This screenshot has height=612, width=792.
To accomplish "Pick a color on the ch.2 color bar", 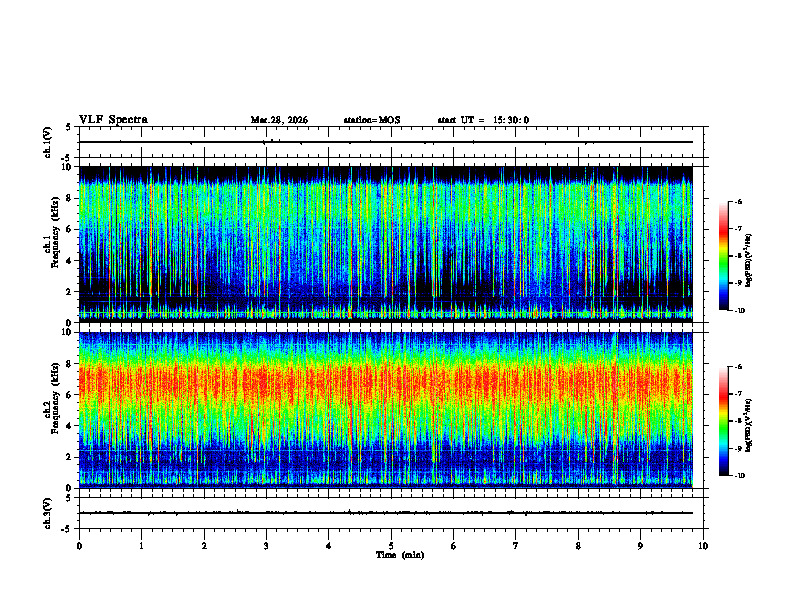I will click(x=724, y=421).
